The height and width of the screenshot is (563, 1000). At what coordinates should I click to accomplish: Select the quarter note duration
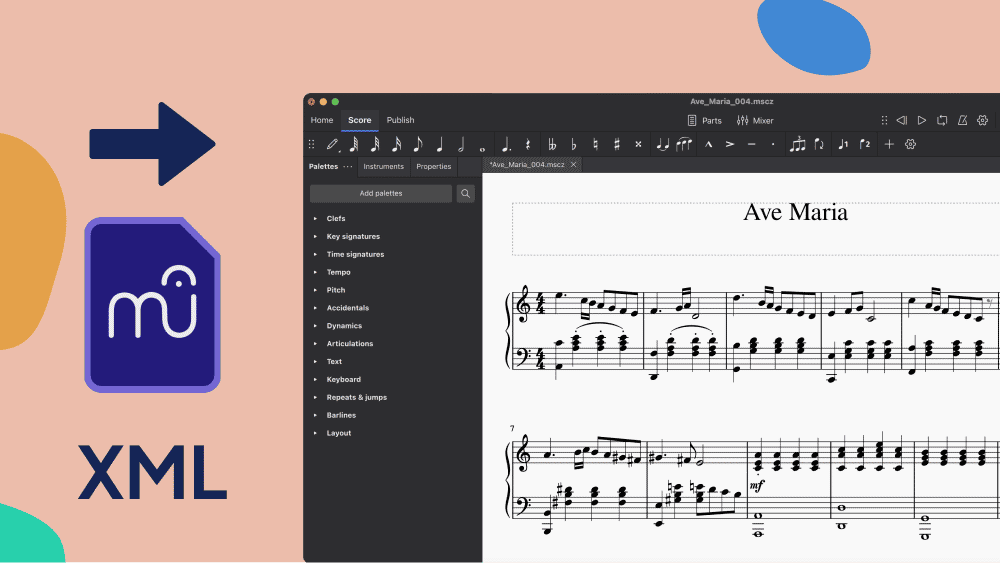point(439,145)
